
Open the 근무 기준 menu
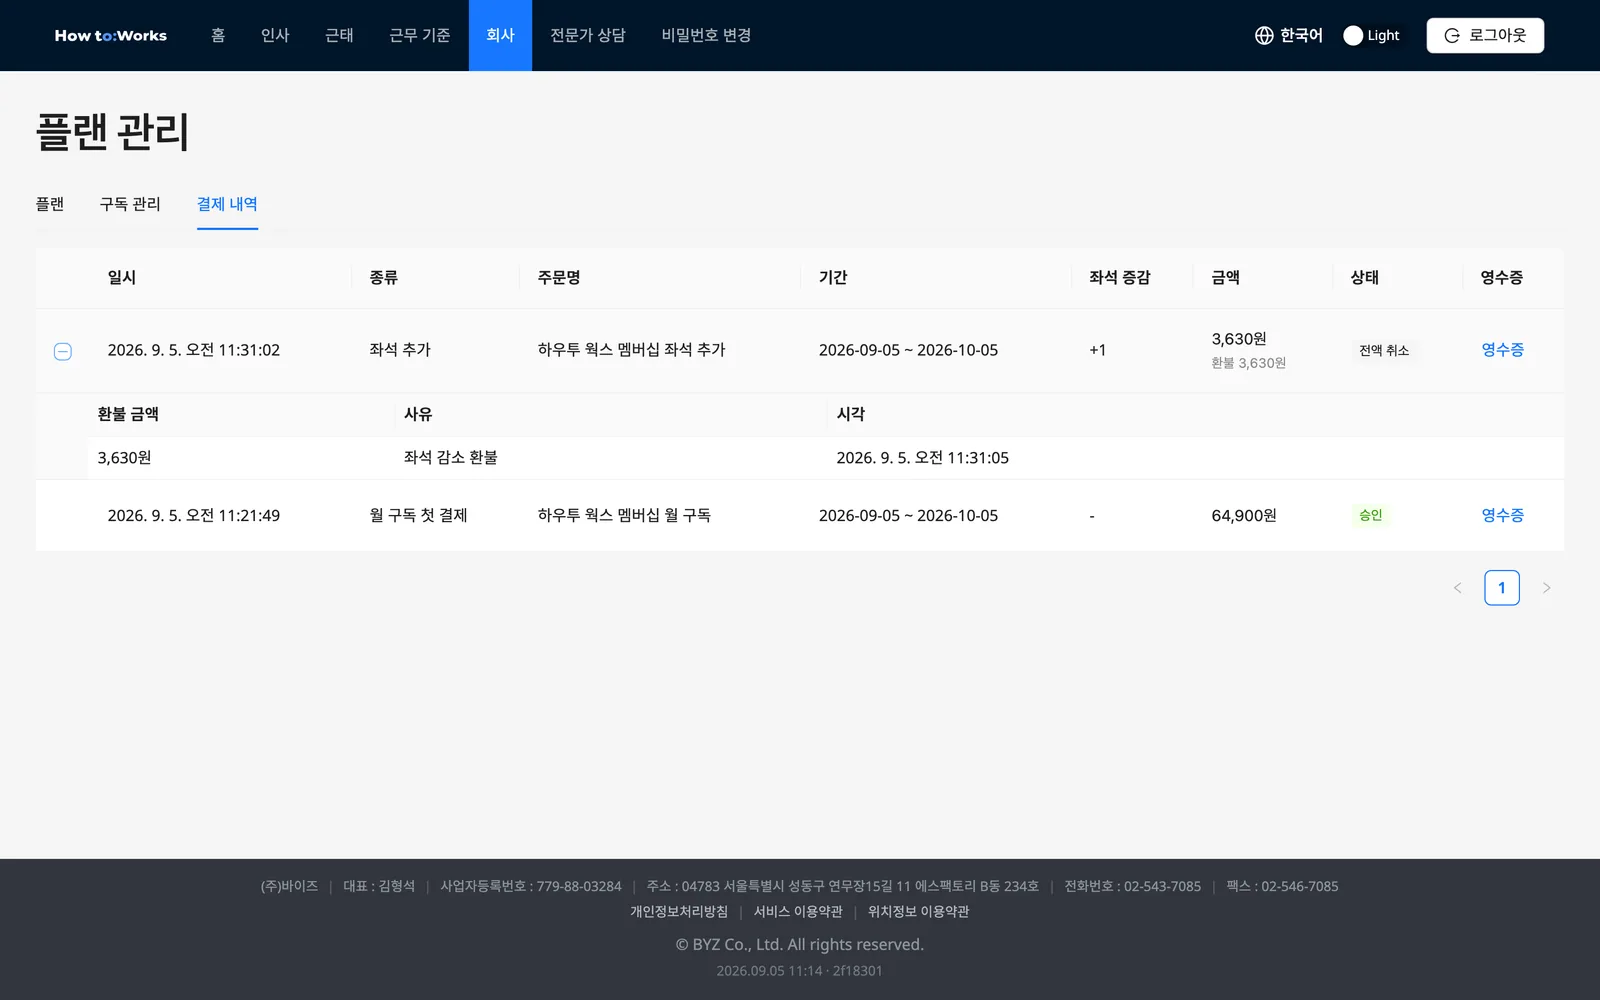pyautogui.click(x=420, y=35)
